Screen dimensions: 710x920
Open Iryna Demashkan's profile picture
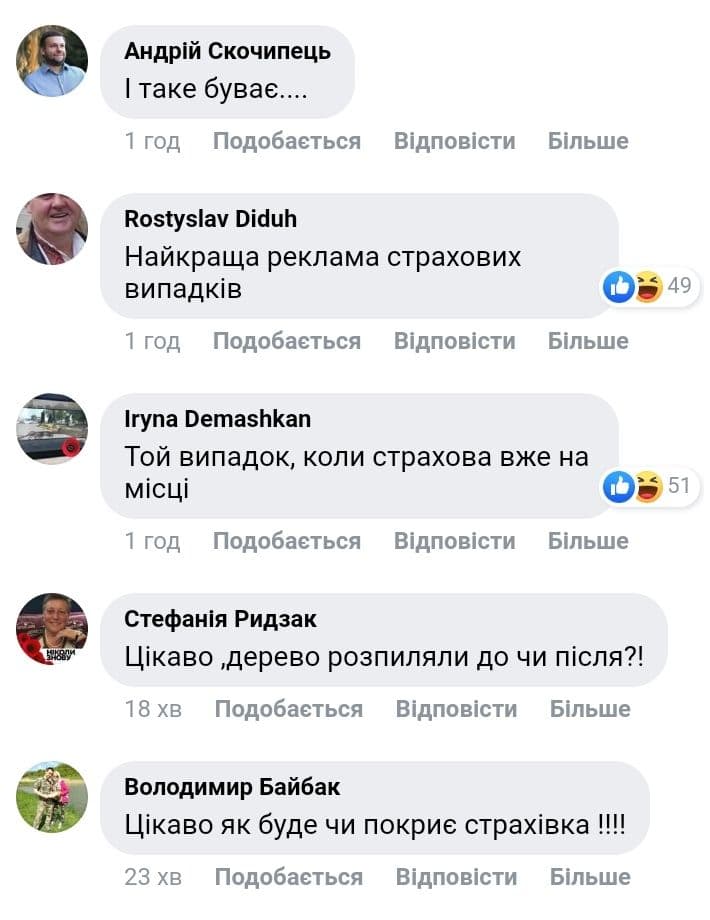coord(52,428)
